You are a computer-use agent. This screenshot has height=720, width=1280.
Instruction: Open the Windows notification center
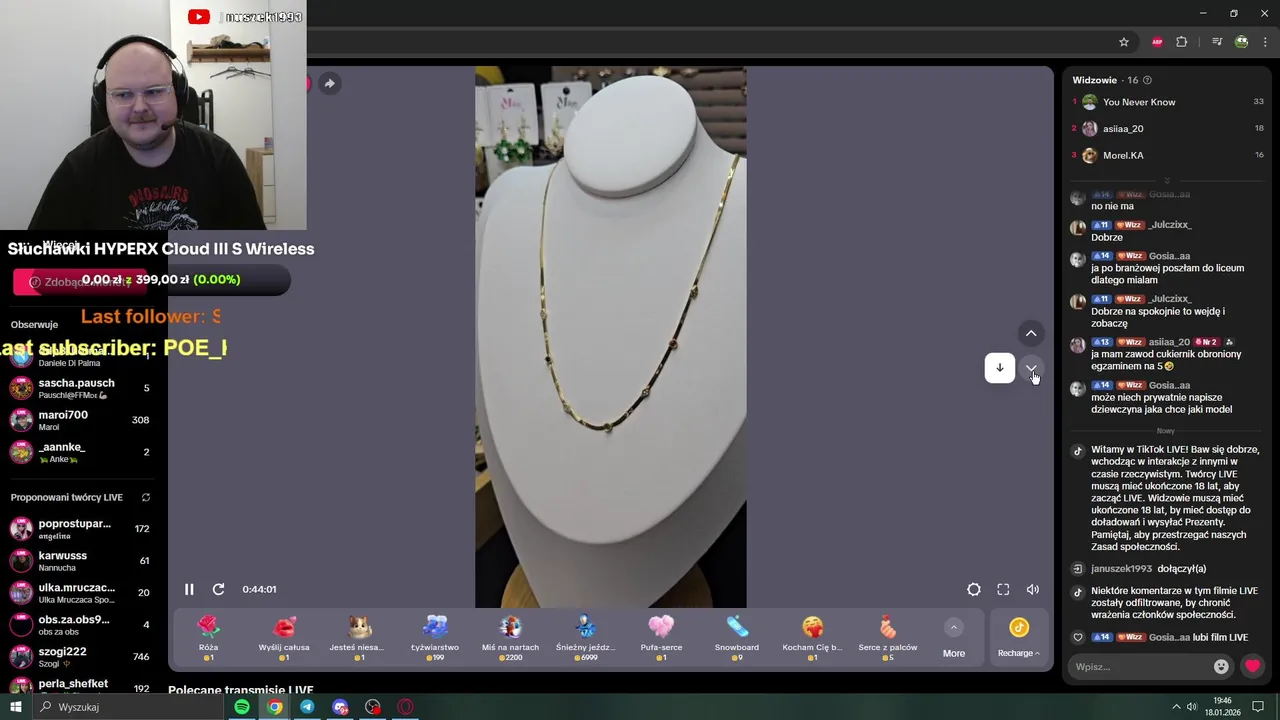1258,707
